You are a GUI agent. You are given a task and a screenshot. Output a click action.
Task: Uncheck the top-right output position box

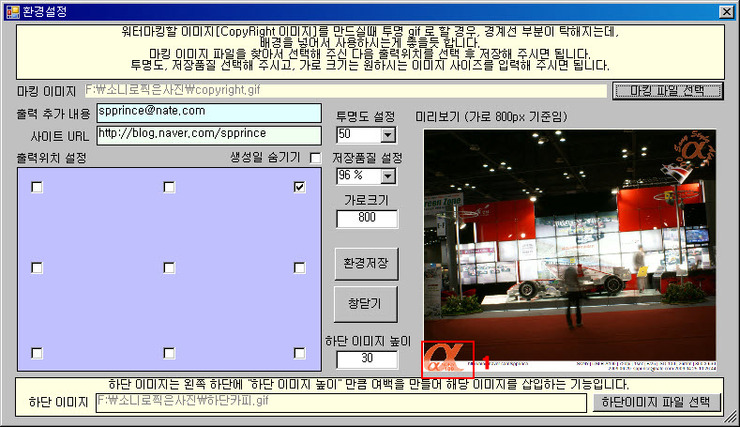299,187
